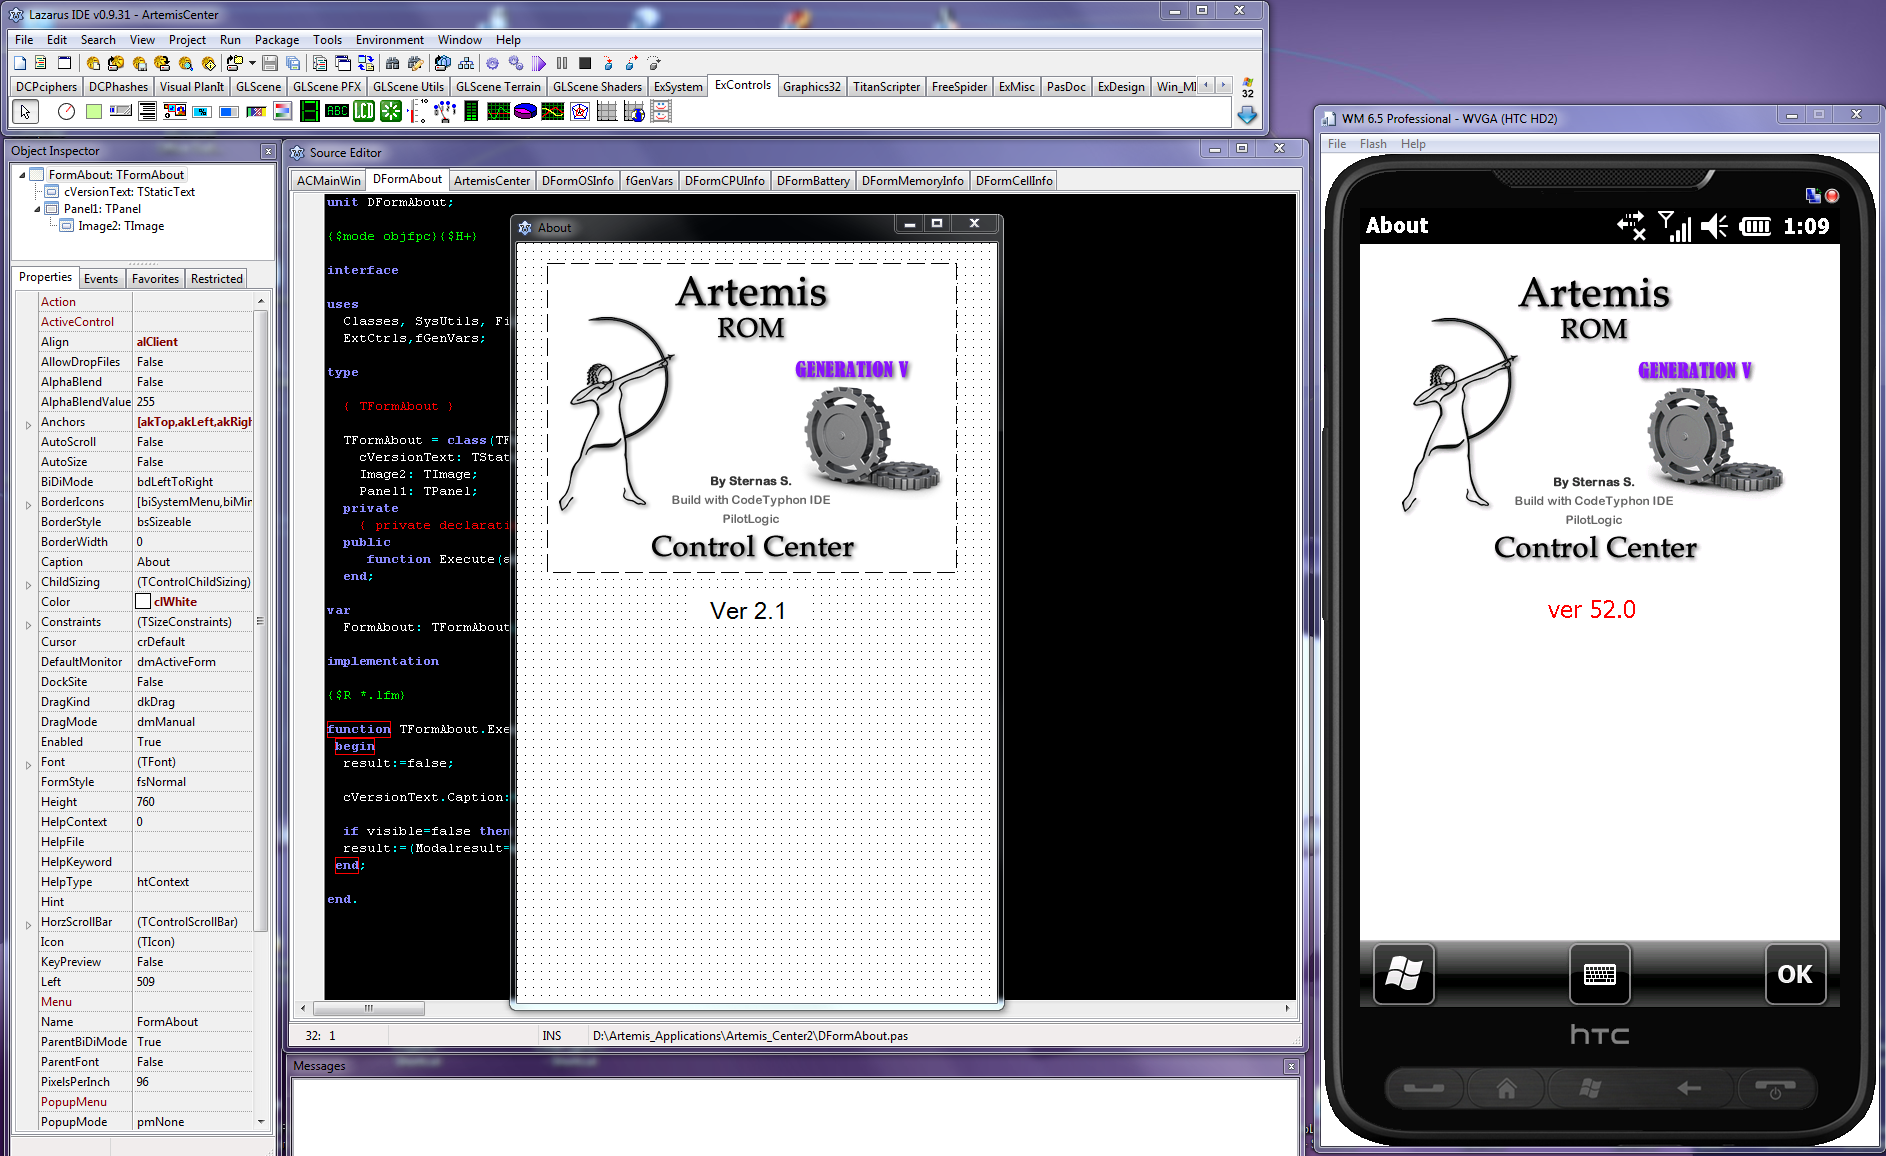Click the Height property value 760

point(193,802)
